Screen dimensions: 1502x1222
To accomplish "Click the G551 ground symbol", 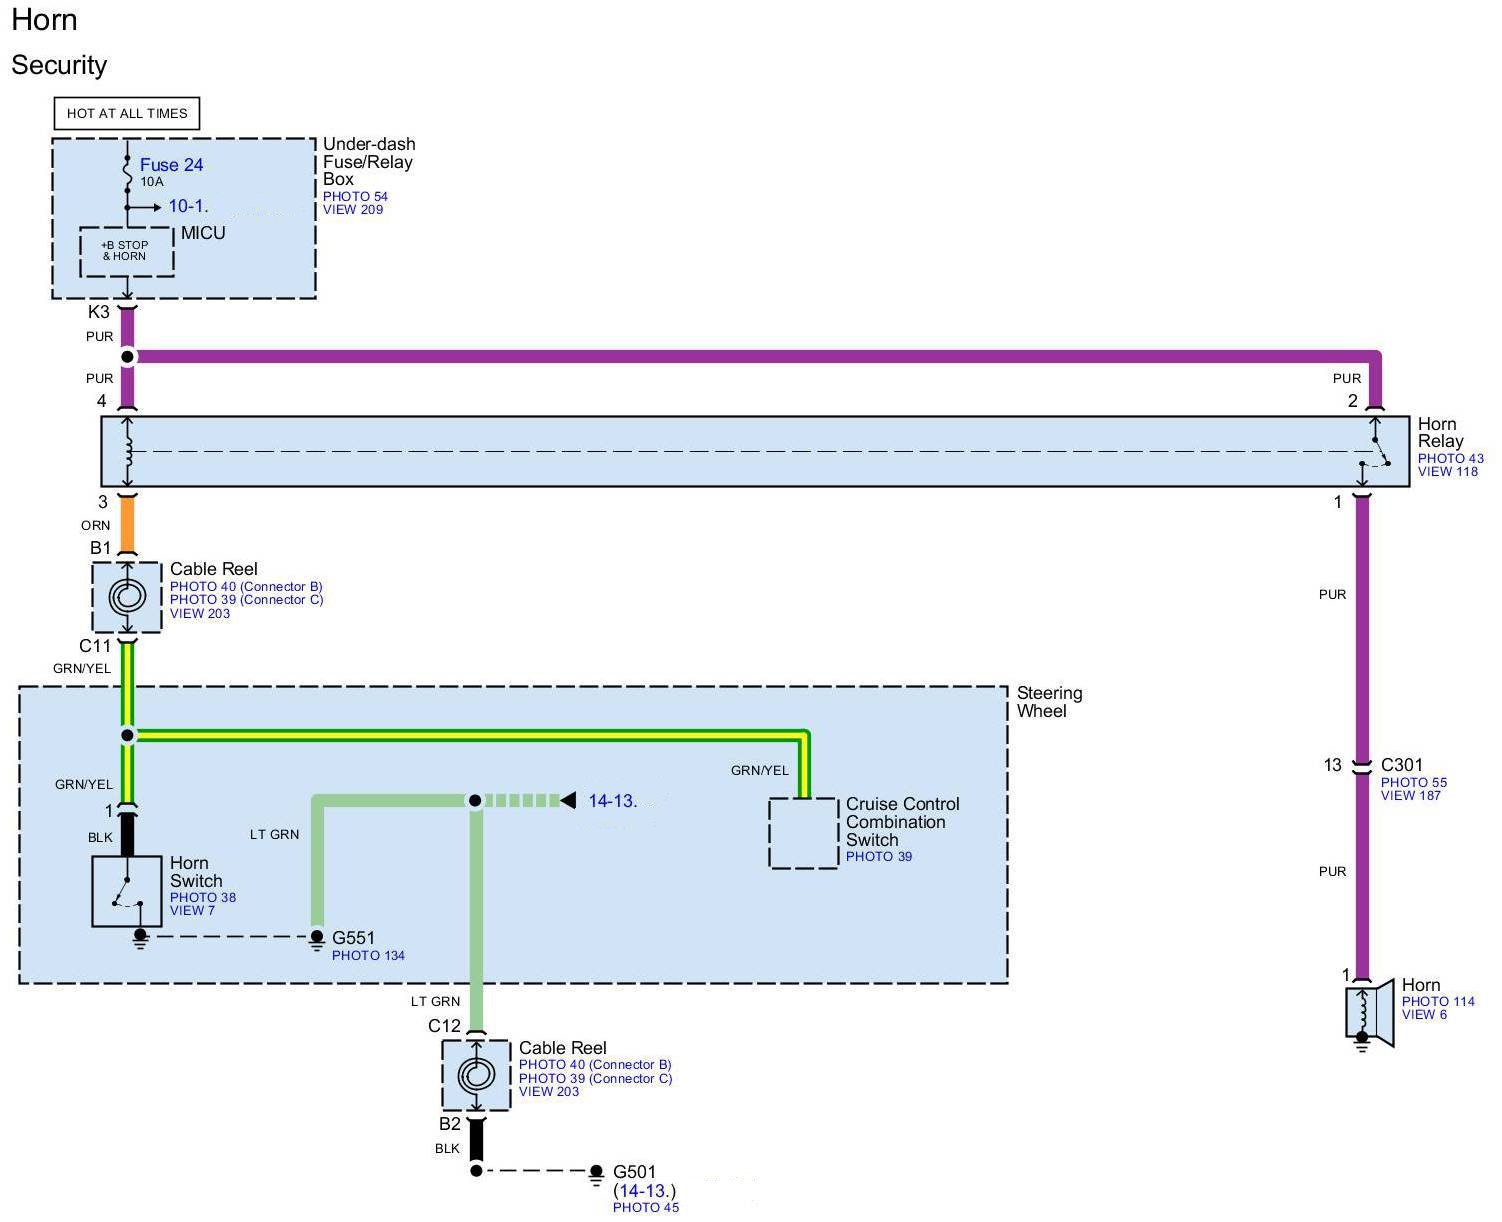I will [x=316, y=938].
